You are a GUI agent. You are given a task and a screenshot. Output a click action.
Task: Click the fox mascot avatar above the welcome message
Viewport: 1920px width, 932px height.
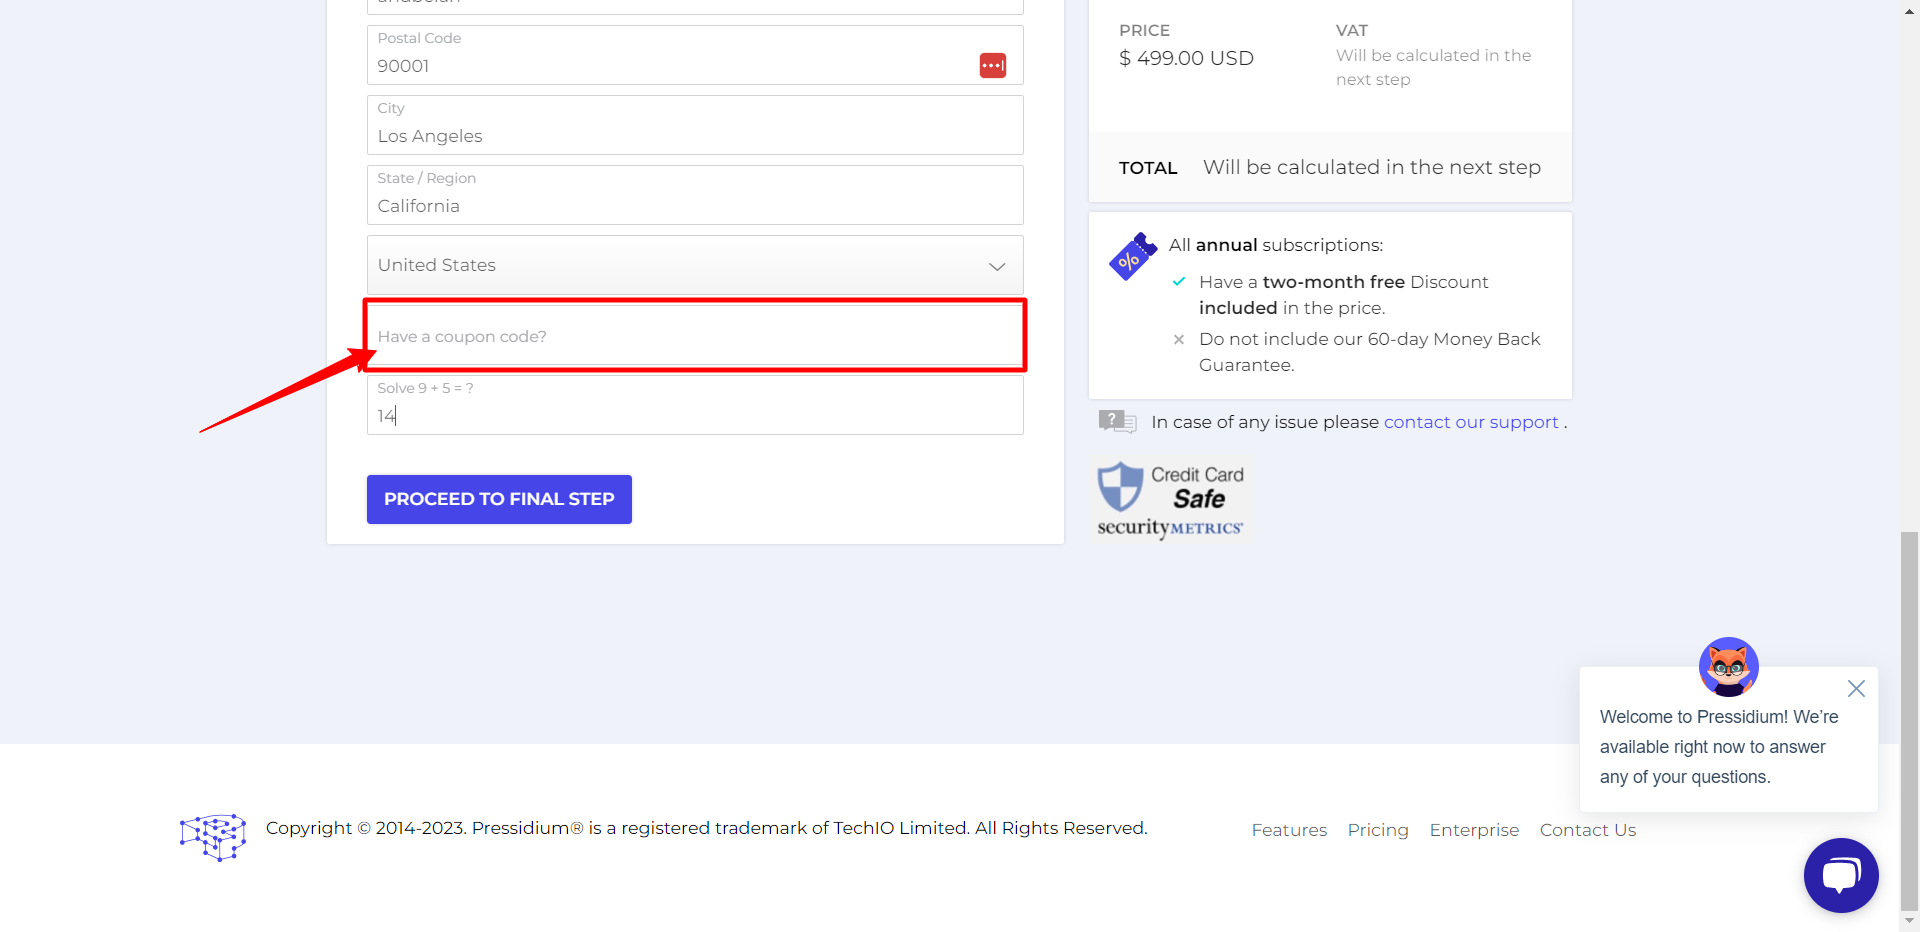pos(1729,666)
